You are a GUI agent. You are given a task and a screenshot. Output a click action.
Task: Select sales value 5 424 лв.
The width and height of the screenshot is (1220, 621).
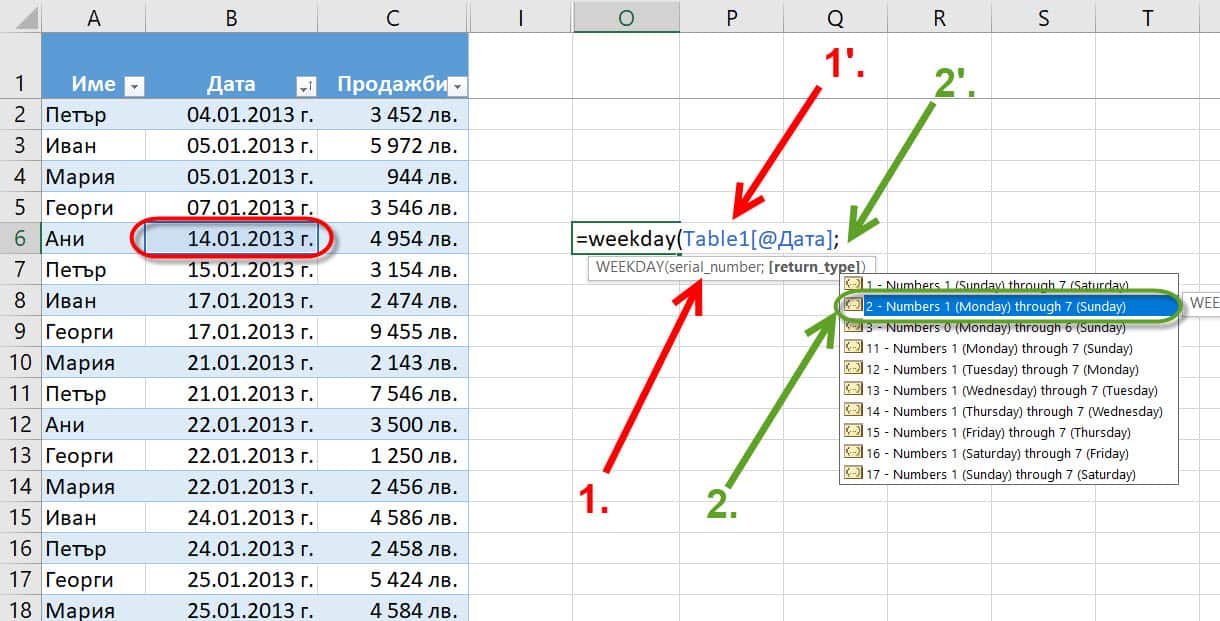393,579
